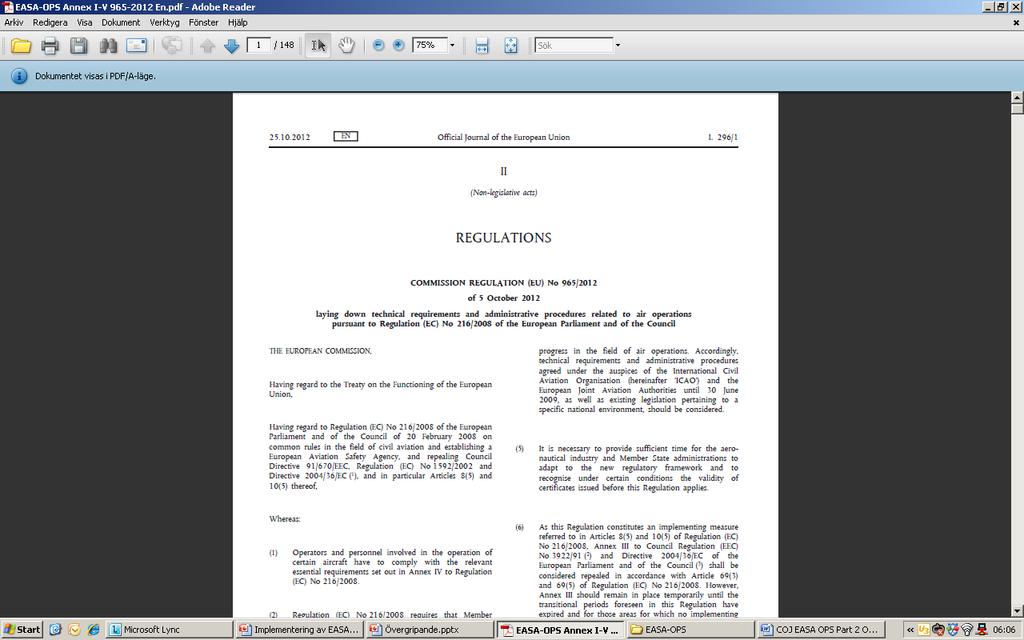Screen dimensions: 1024x640
Task: Zoom out with the minus icon
Action: click(x=378, y=45)
